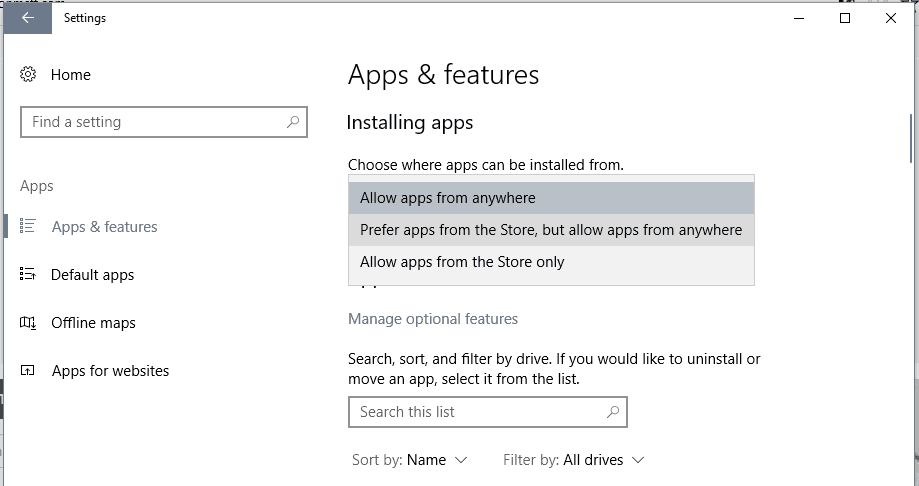Click the back arrow in Settings title bar
919x486 pixels.
point(28,18)
